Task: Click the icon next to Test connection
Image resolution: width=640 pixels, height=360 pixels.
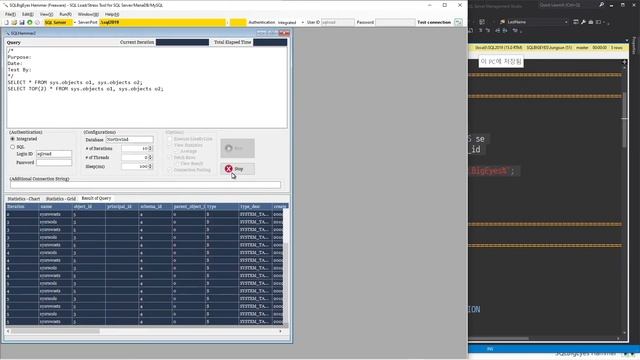Action: [x=458, y=22]
